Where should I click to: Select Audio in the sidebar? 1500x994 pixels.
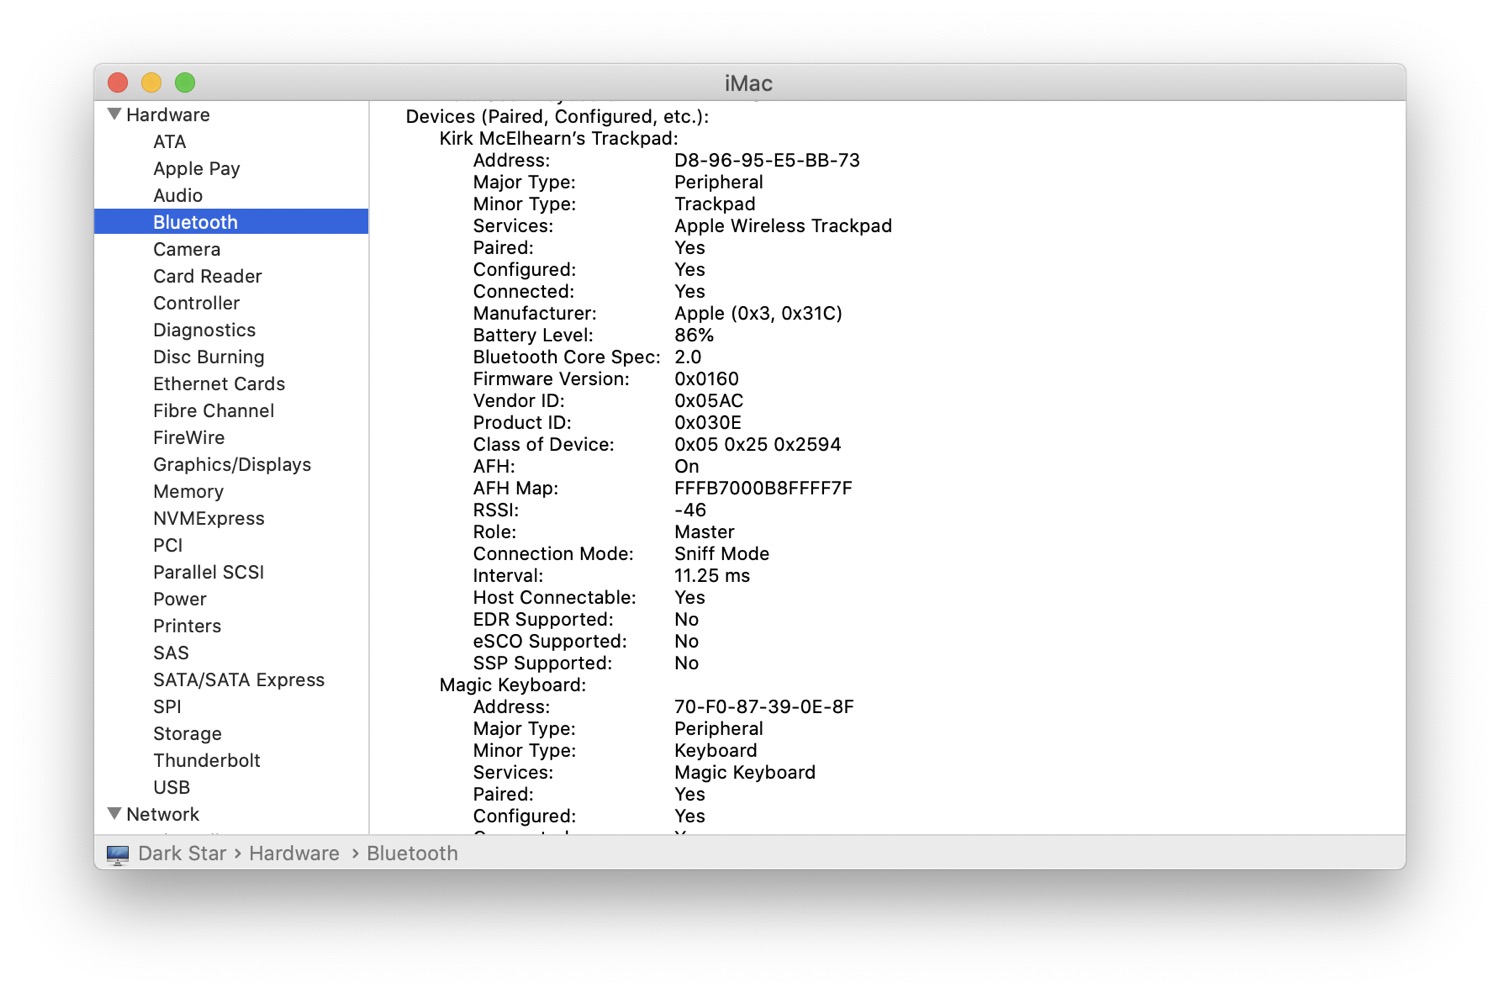coord(178,196)
